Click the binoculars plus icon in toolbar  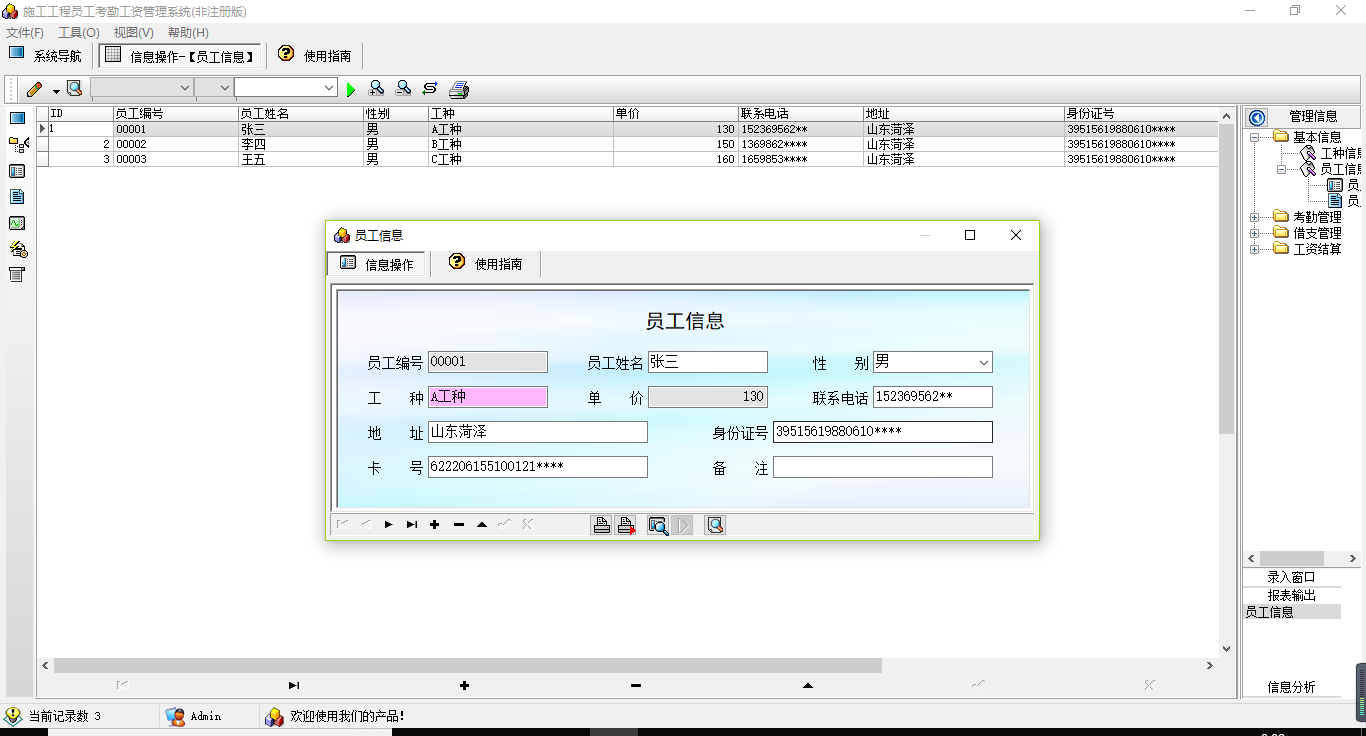coord(377,89)
